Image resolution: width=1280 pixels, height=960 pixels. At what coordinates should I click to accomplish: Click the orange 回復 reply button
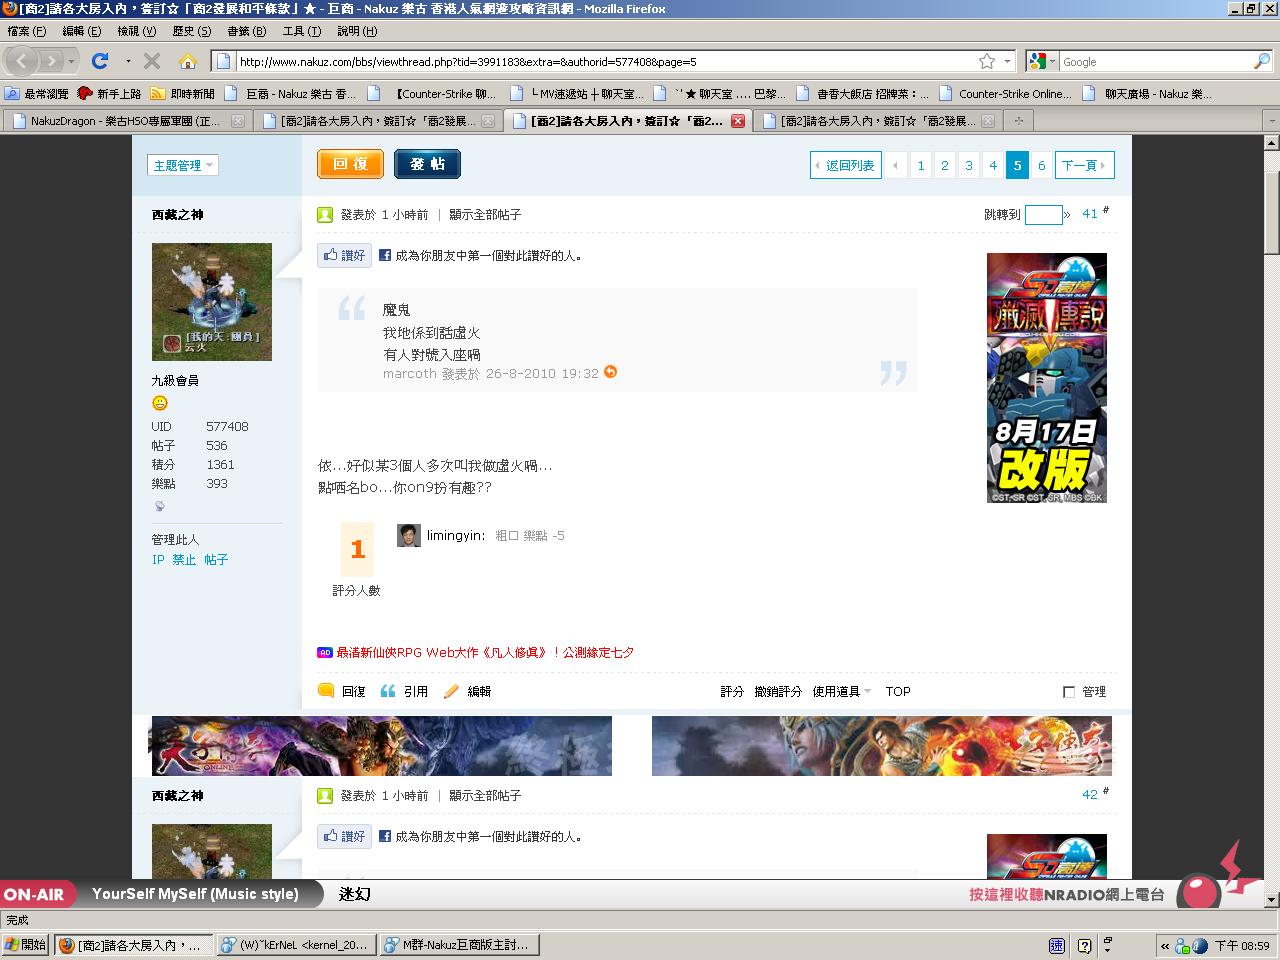point(350,164)
